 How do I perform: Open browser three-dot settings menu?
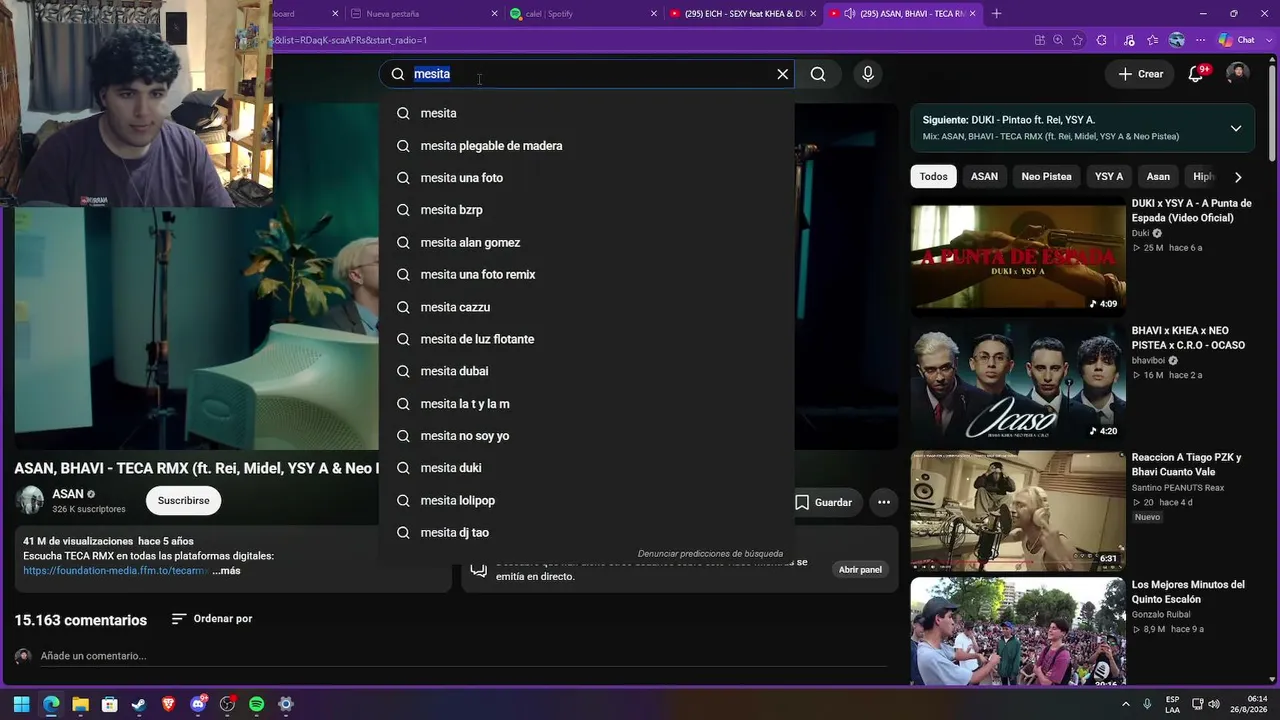coord(1200,40)
